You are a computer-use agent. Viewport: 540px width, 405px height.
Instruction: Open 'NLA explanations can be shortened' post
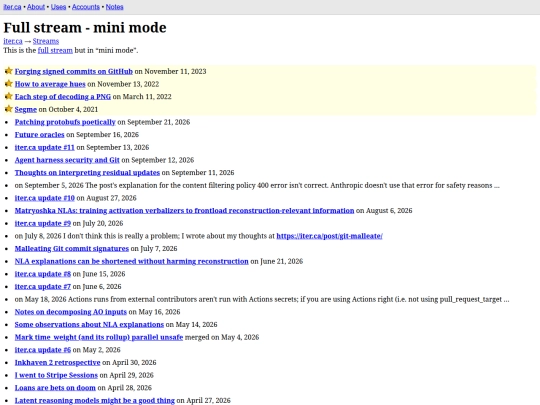click(x=132, y=261)
